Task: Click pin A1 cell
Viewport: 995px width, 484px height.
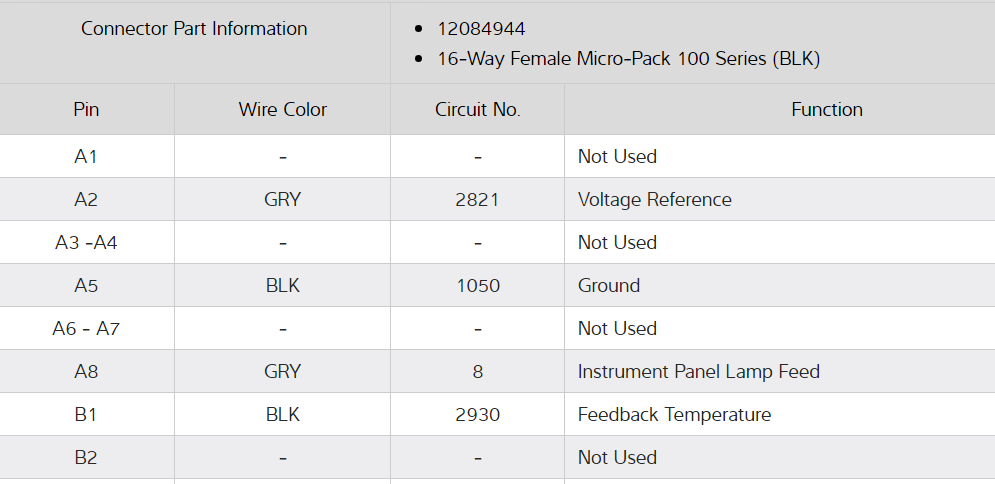Action: (x=86, y=157)
